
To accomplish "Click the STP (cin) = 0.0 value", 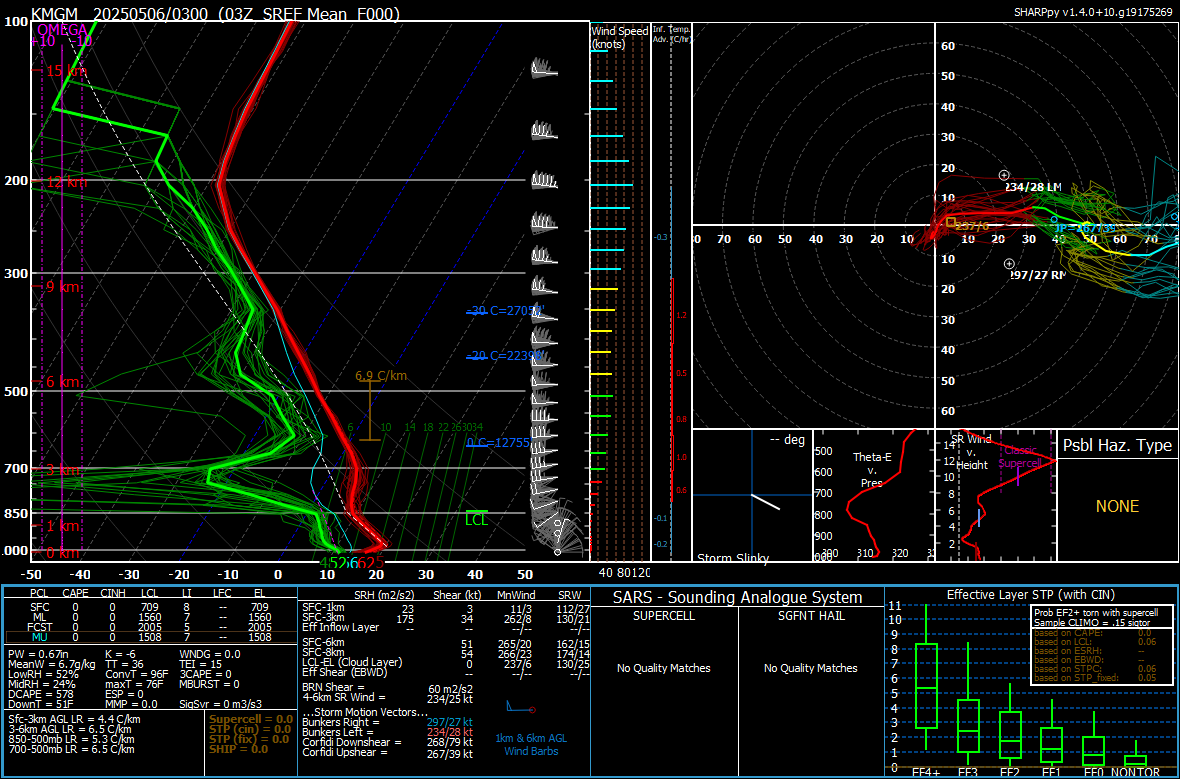I will pos(251,729).
